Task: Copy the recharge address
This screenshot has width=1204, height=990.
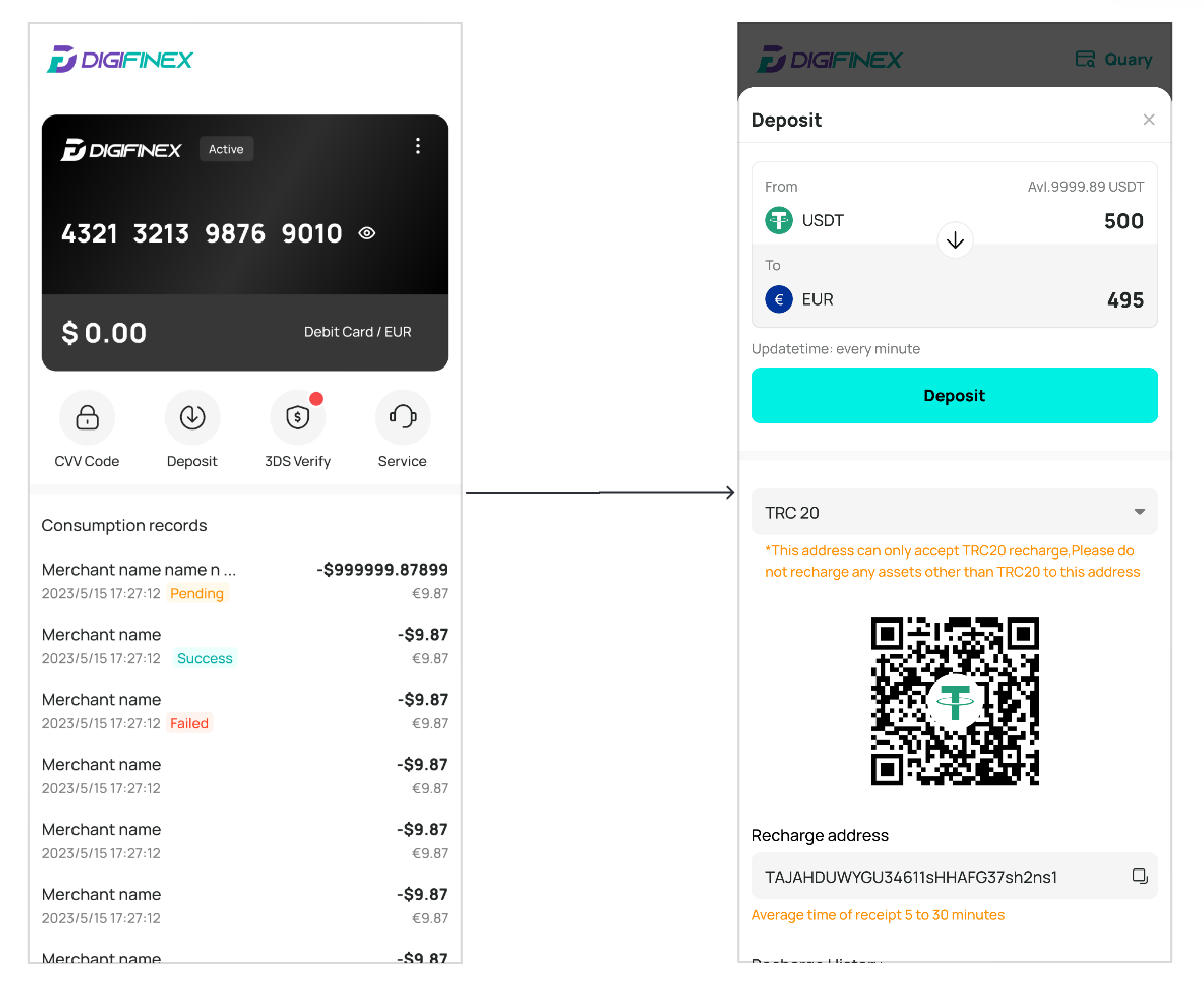Action: (x=1139, y=876)
